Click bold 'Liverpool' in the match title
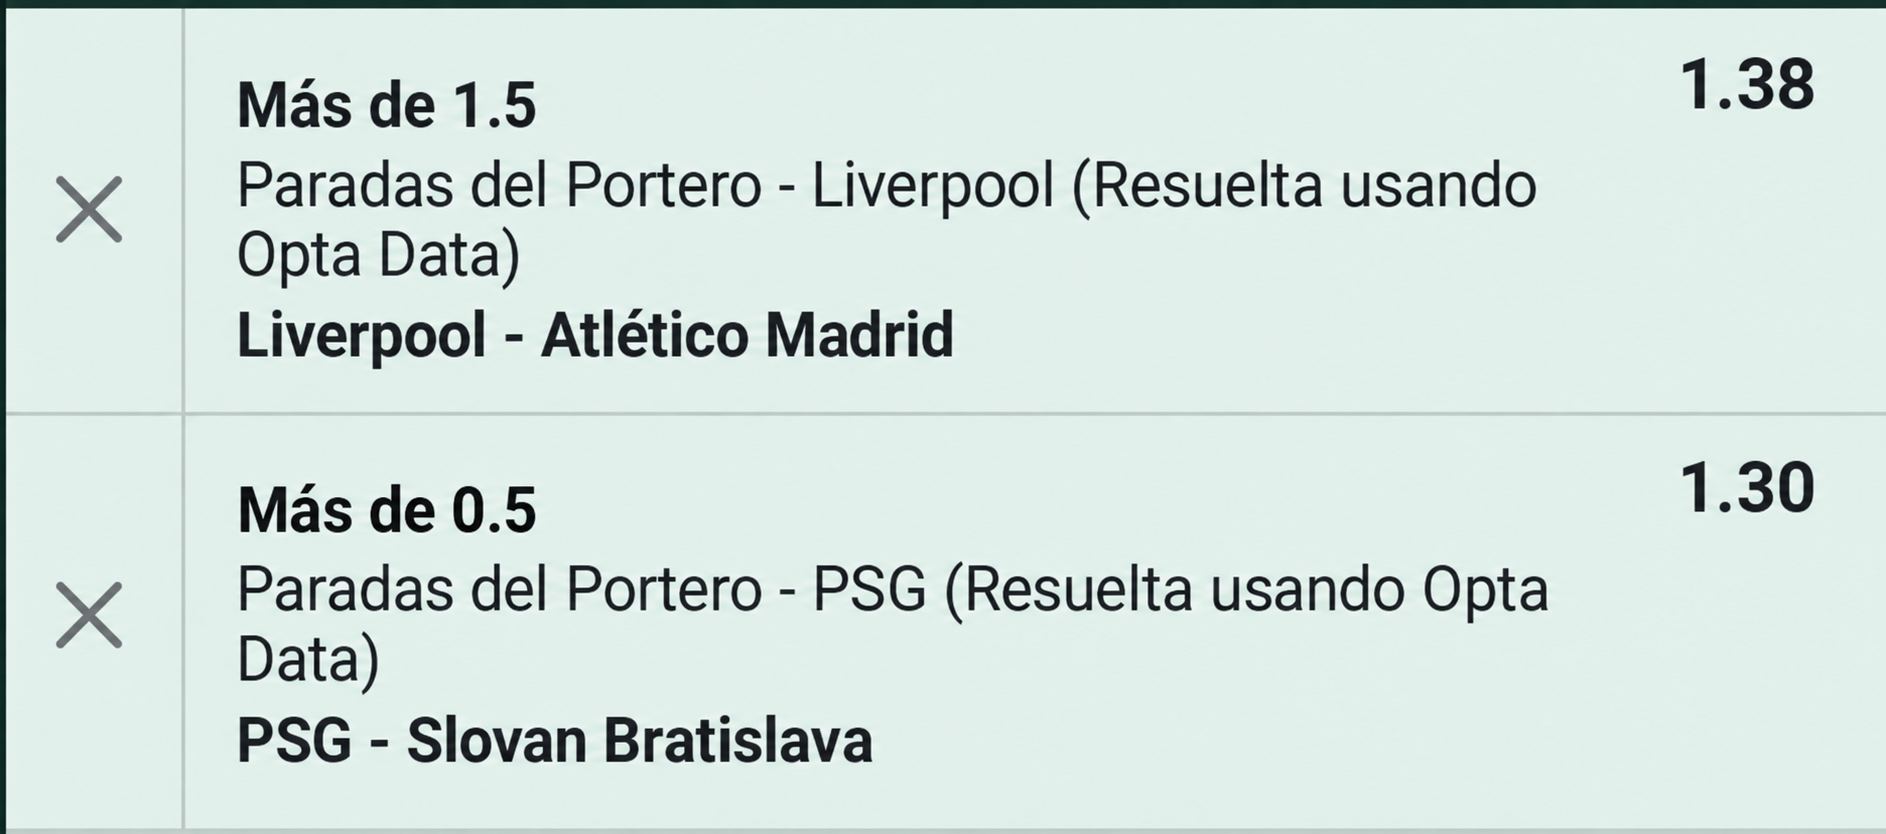Screen dimensions: 1886x834 [361, 335]
